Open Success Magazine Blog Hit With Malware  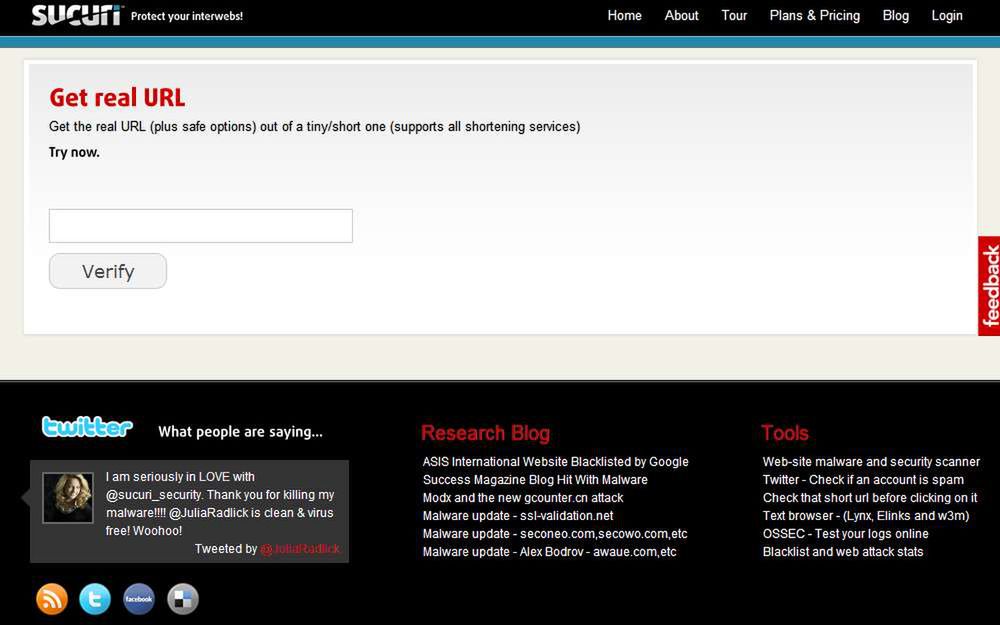(535, 480)
